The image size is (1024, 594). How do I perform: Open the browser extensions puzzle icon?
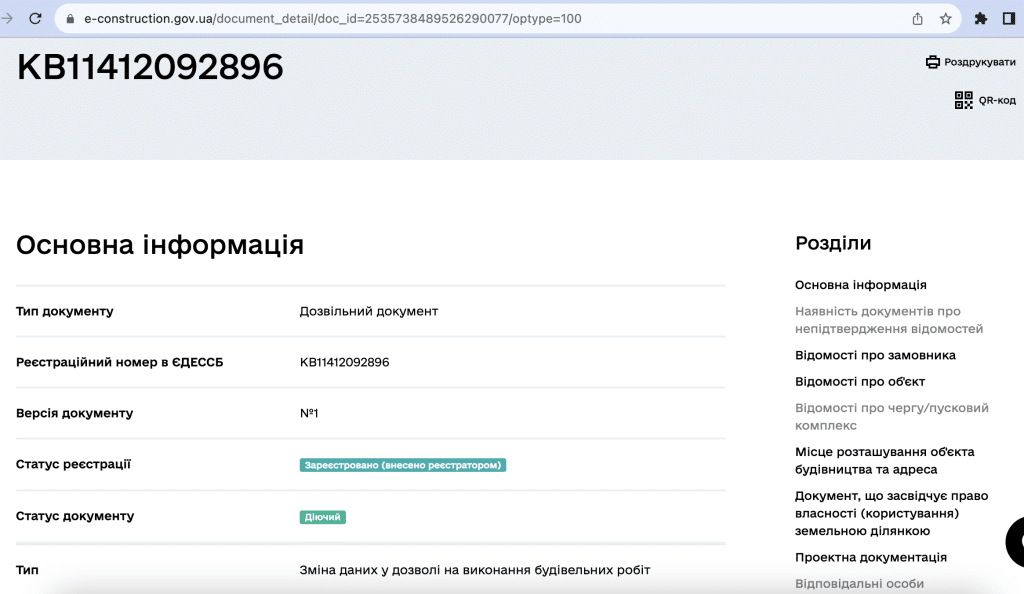981,19
